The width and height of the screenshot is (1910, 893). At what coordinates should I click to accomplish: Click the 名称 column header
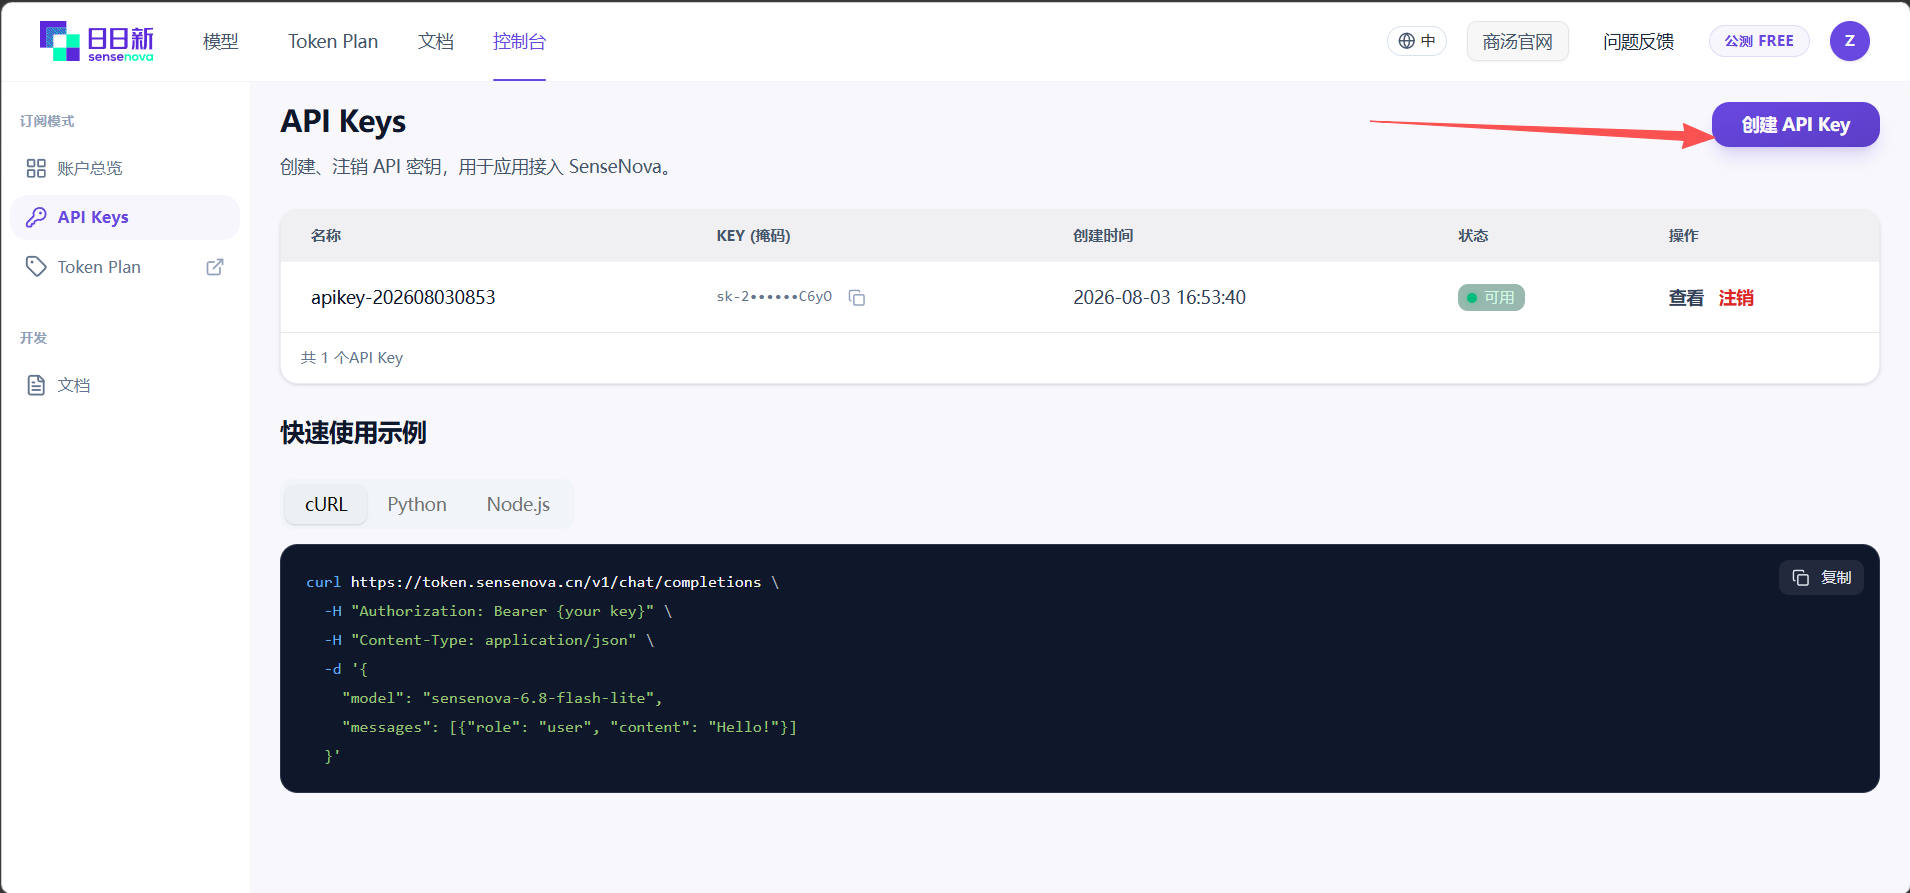(x=326, y=235)
